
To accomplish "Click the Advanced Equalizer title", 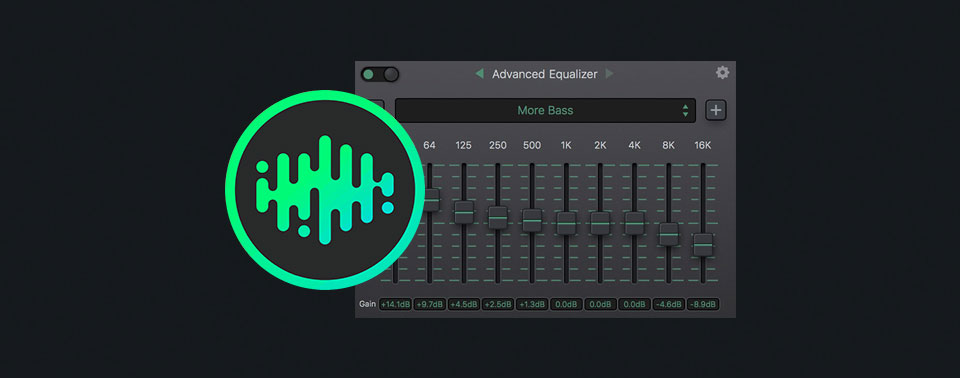I will coord(544,74).
